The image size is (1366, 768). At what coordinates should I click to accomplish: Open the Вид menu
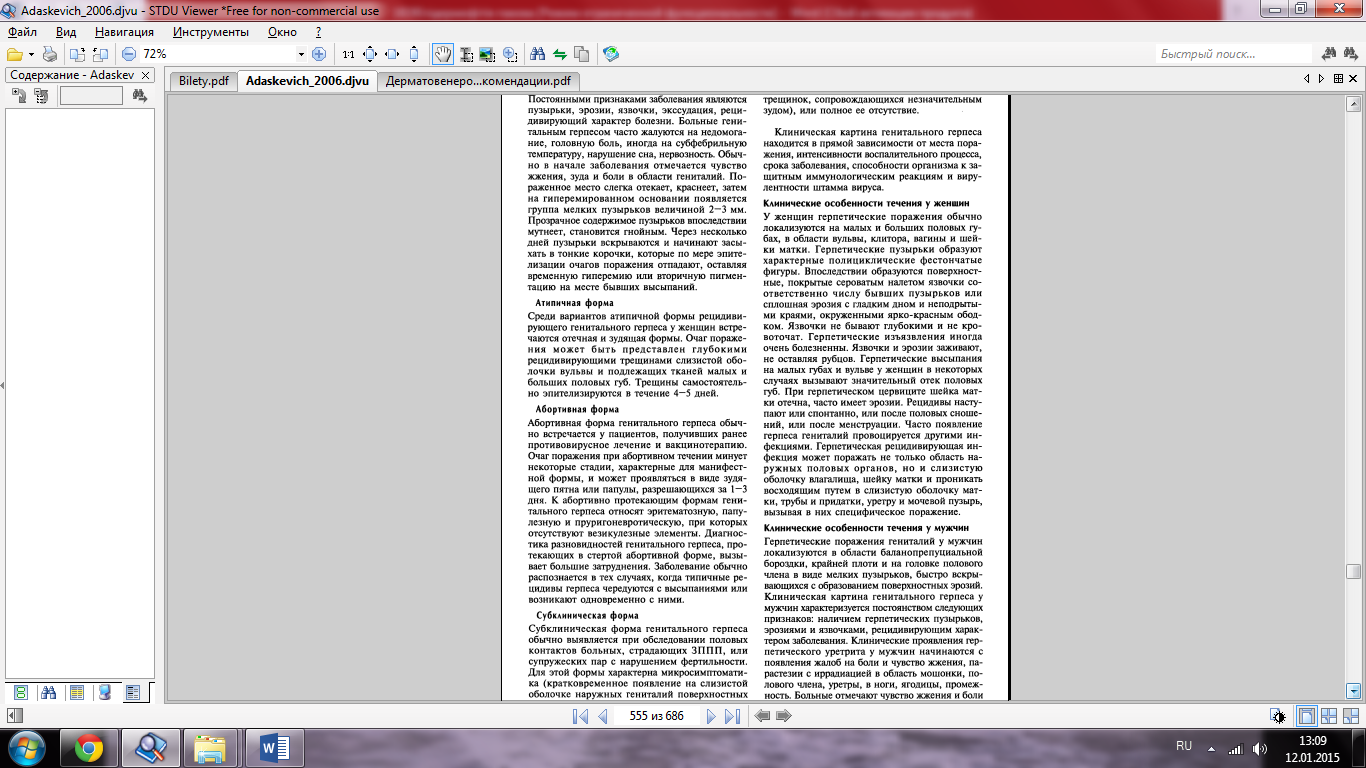click(66, 32)
